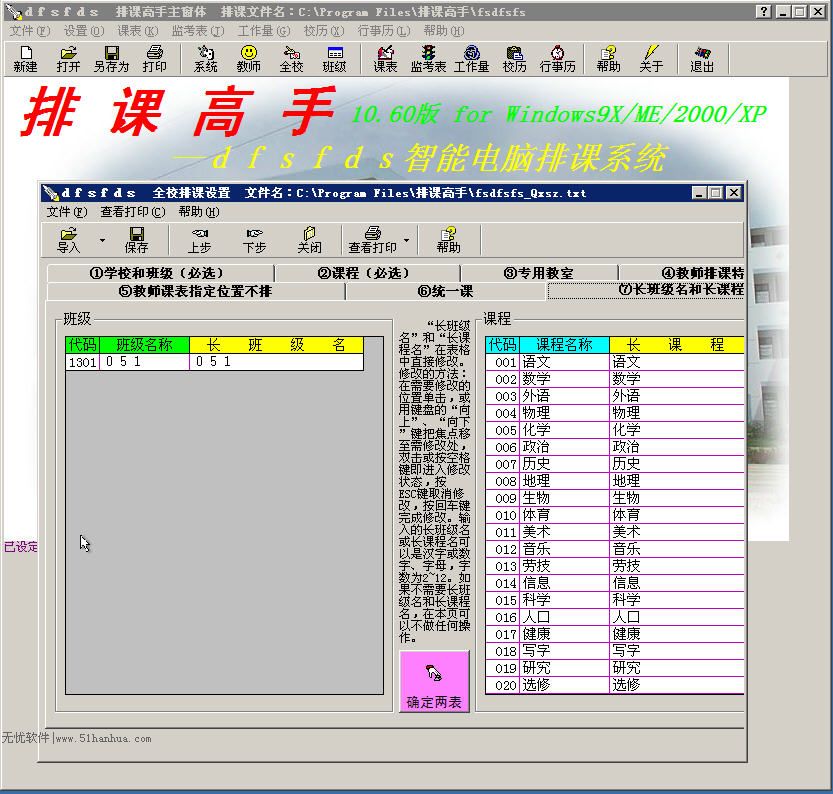Click the 工作量 (Workload) icon
Image resolution: width=833 pixels, height=794 pixels.
point(469,58)
